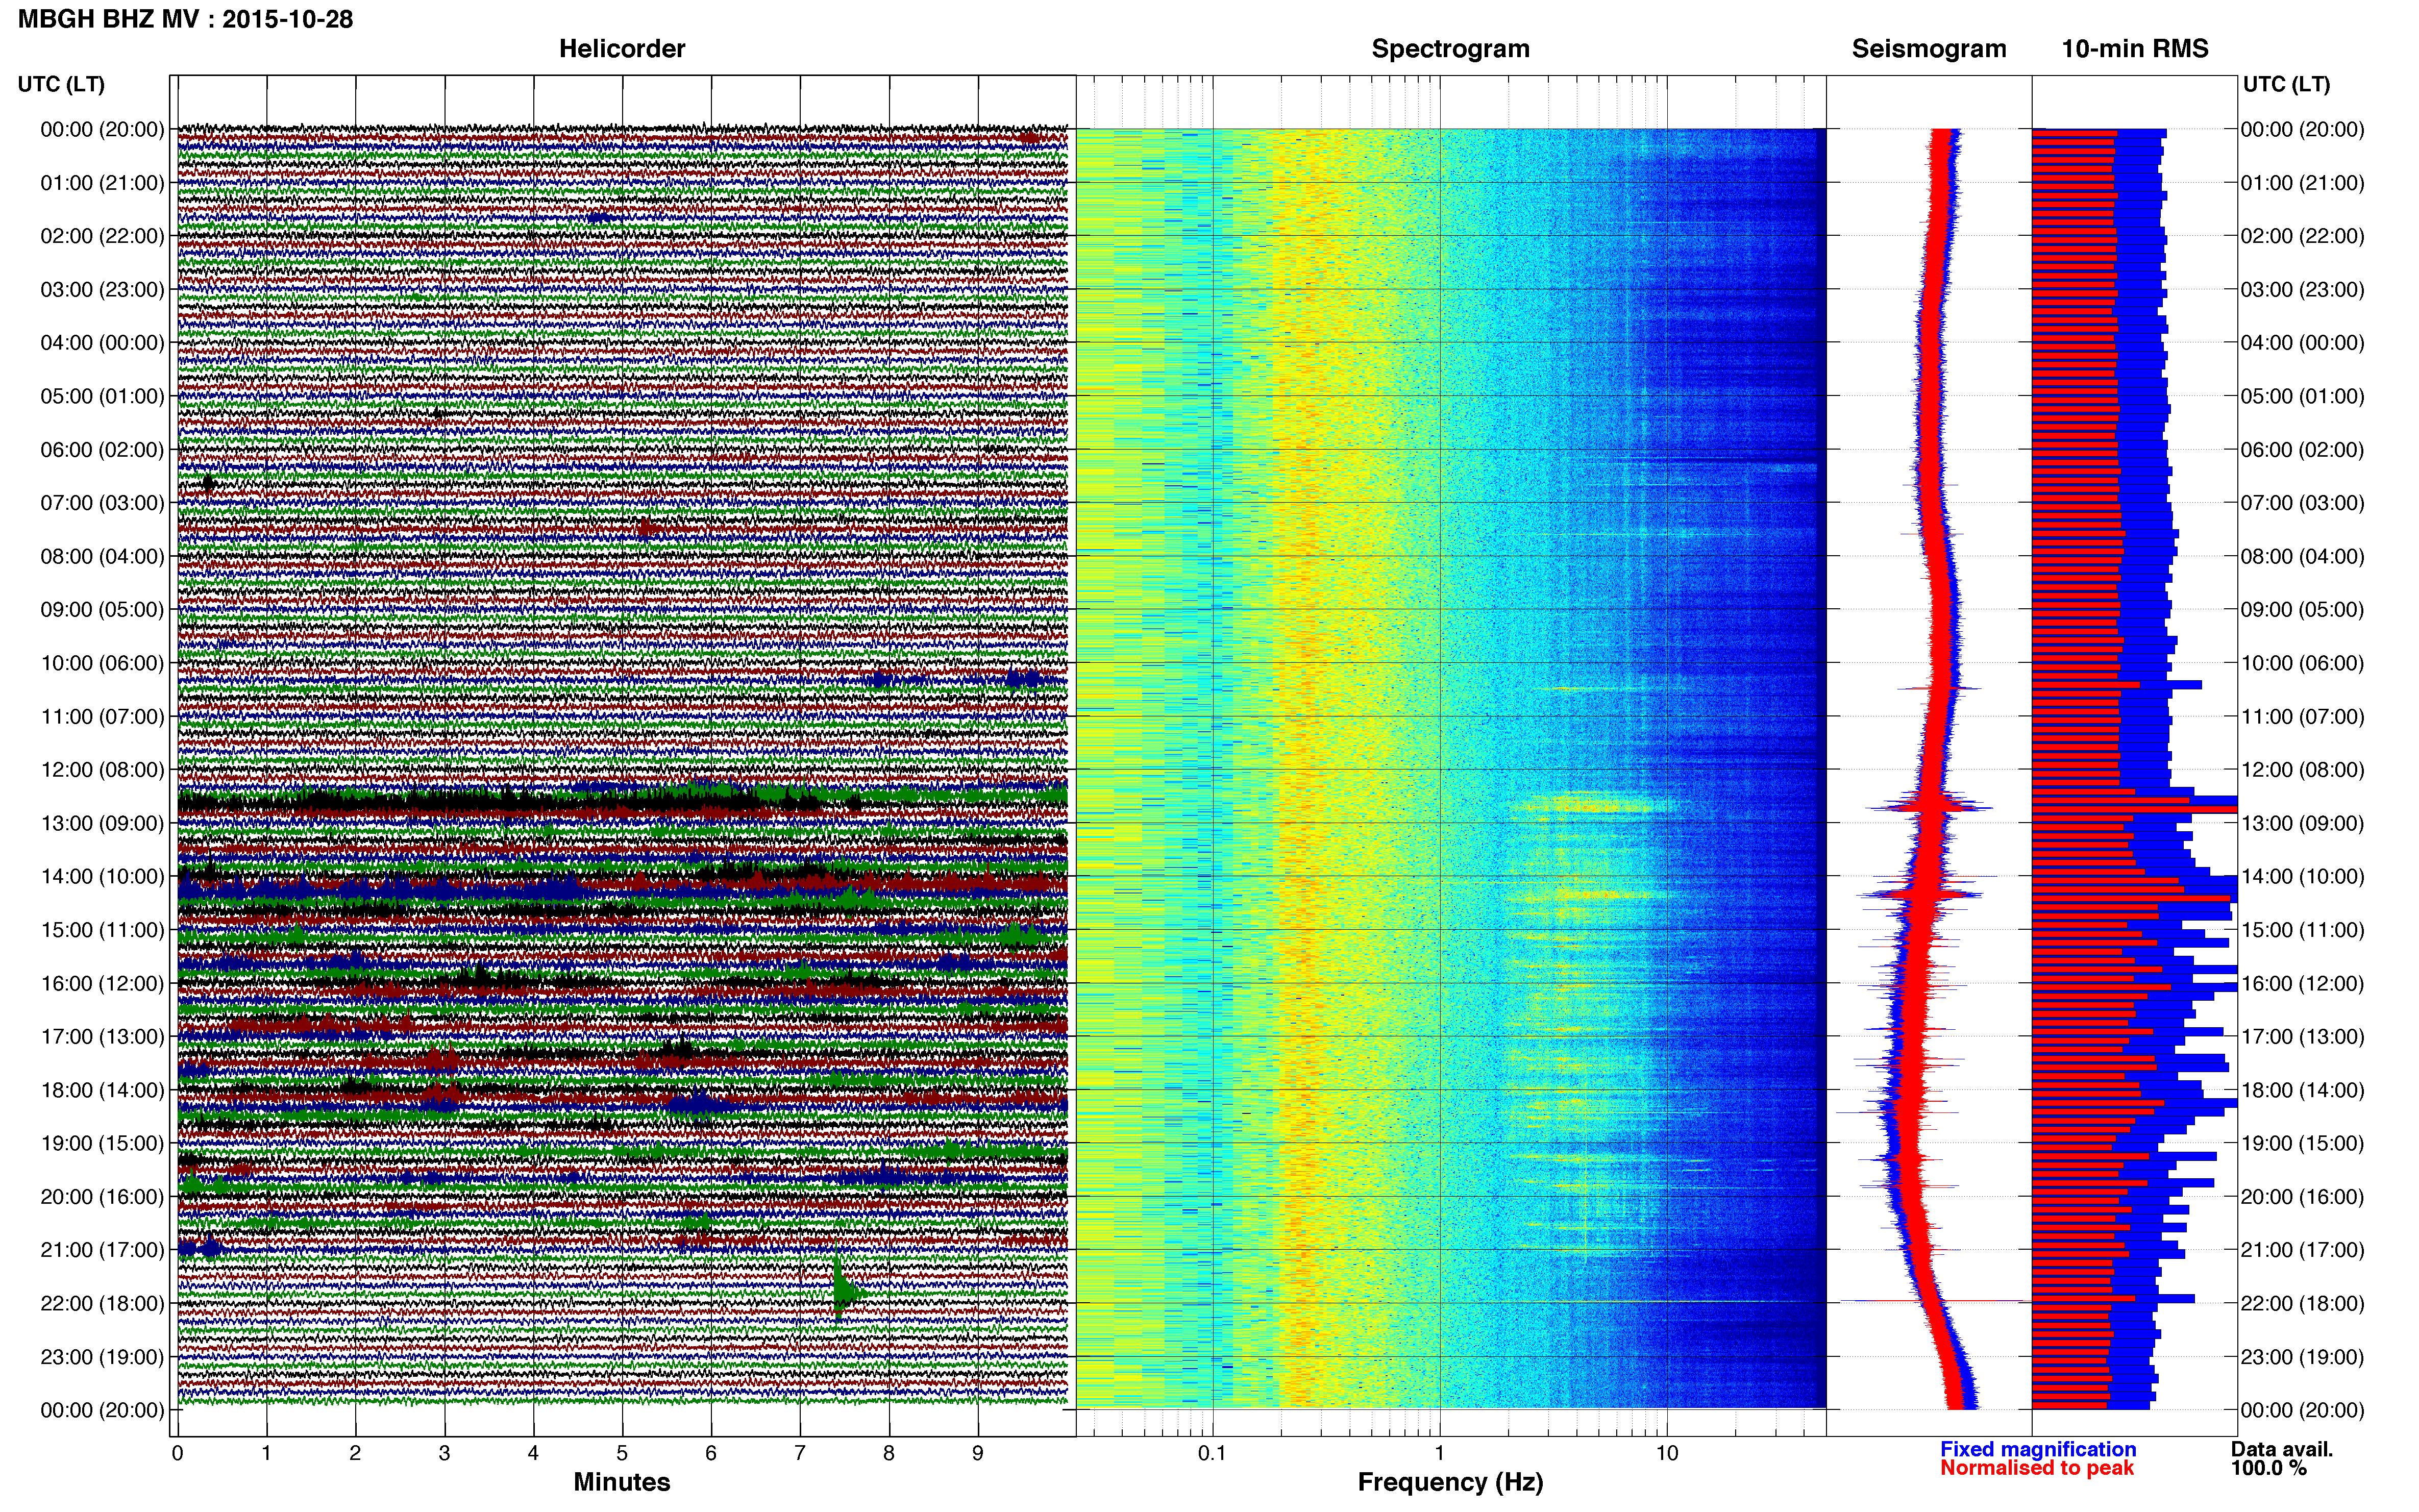The image size is (2419, 1512).
Task: Click the 'Data avail.' label
Action: (2281, 1449)
